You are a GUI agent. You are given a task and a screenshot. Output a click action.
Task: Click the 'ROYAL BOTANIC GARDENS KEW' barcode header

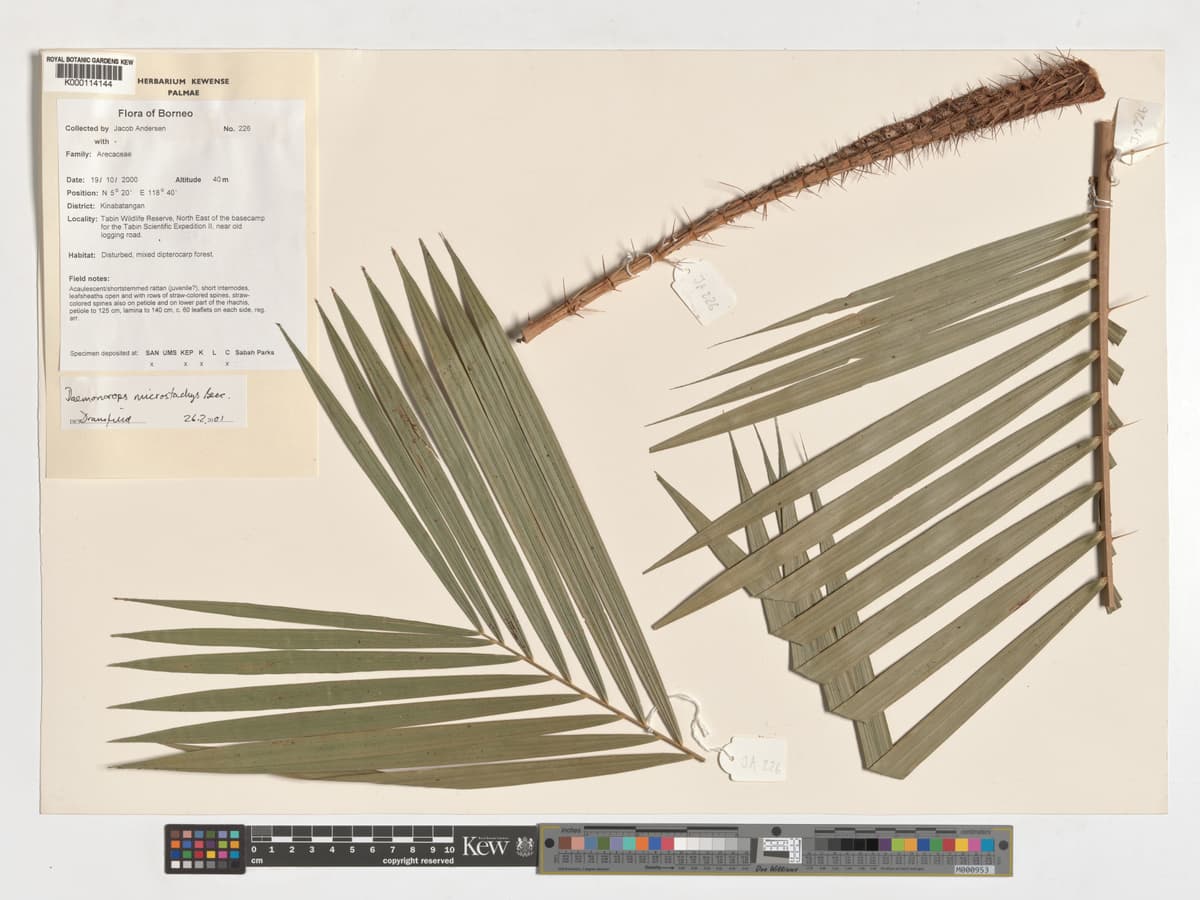90,61
